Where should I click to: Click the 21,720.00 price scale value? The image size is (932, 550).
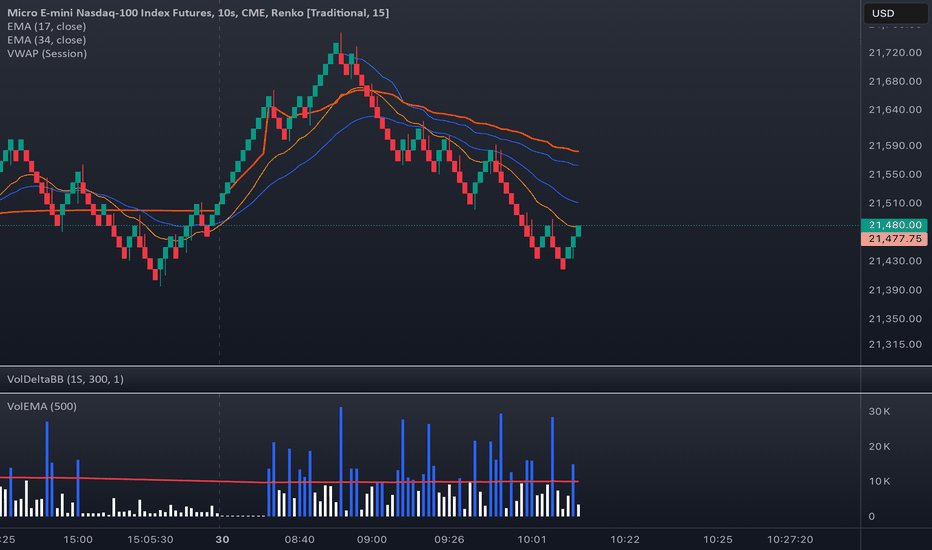point(895,52)
